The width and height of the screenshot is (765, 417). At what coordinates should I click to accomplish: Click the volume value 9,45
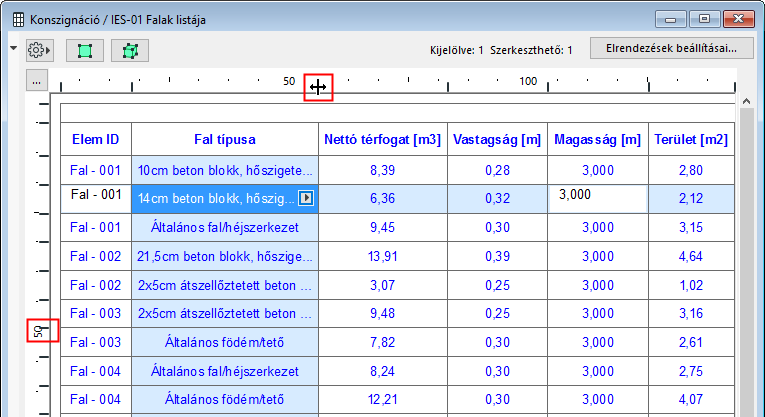click(x=382, y=227)
